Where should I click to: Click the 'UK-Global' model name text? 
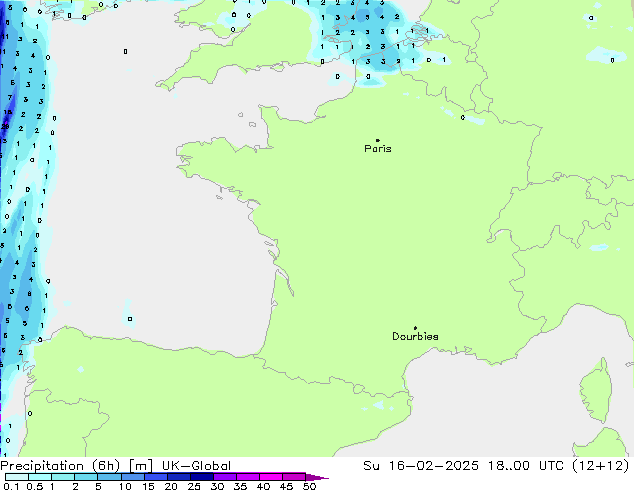pos(196,466)
